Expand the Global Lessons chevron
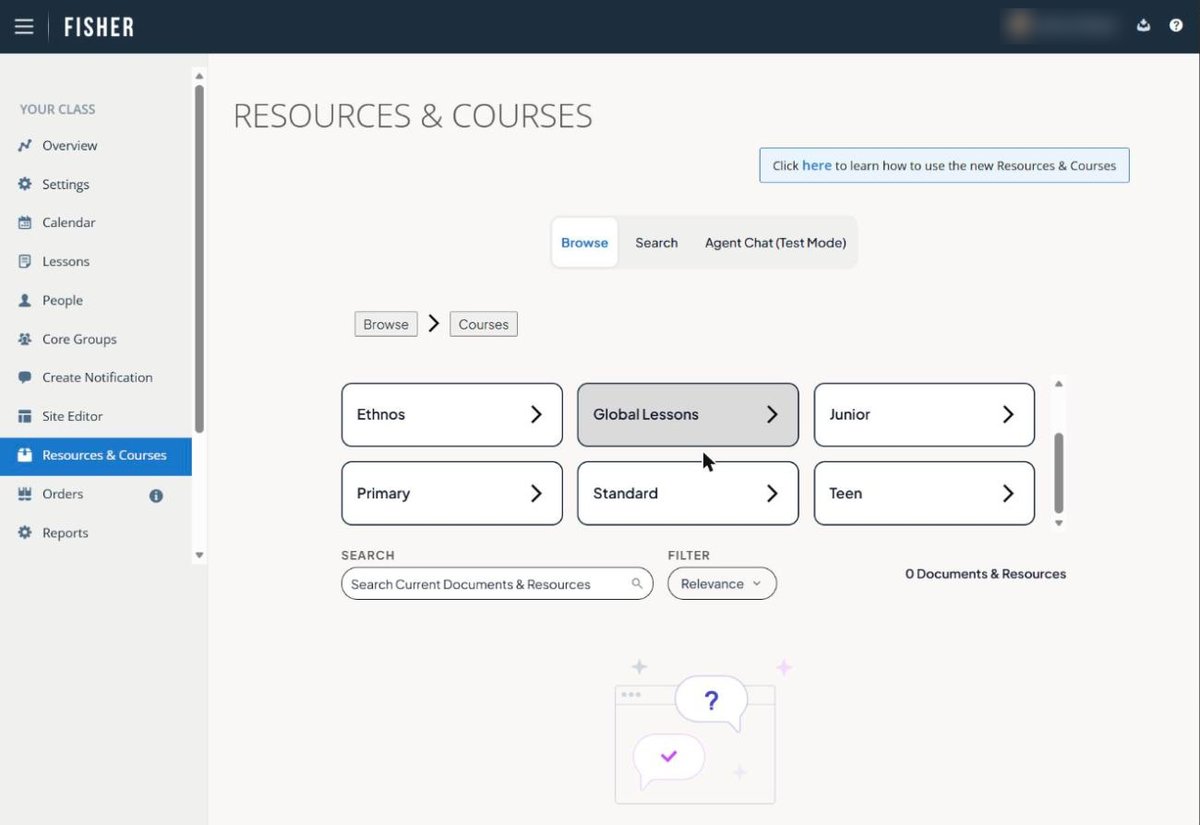 (x=772, y=414)
